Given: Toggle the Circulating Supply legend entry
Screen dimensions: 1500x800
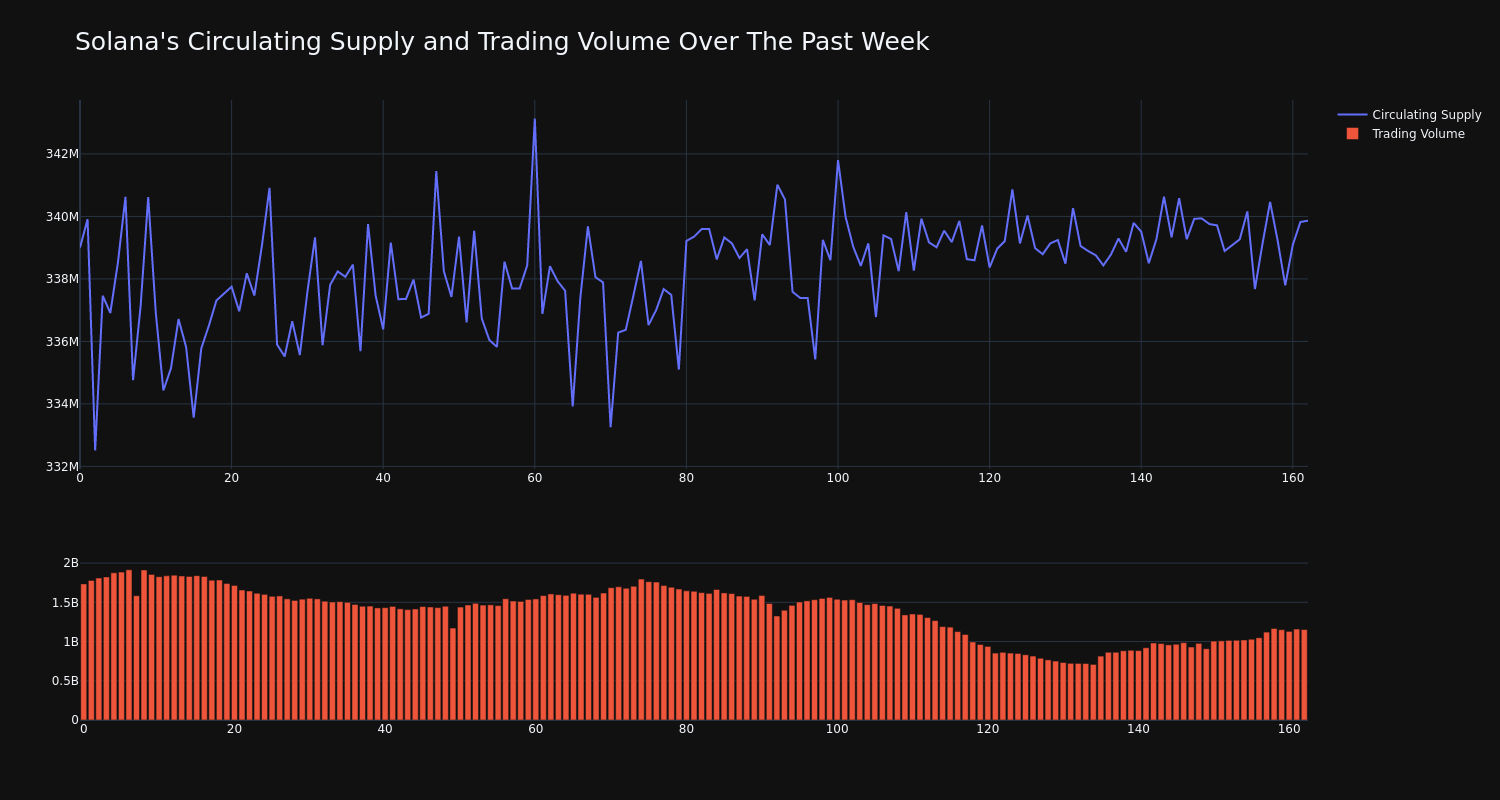Looking at the screenshot, I should coord(1409,115).
